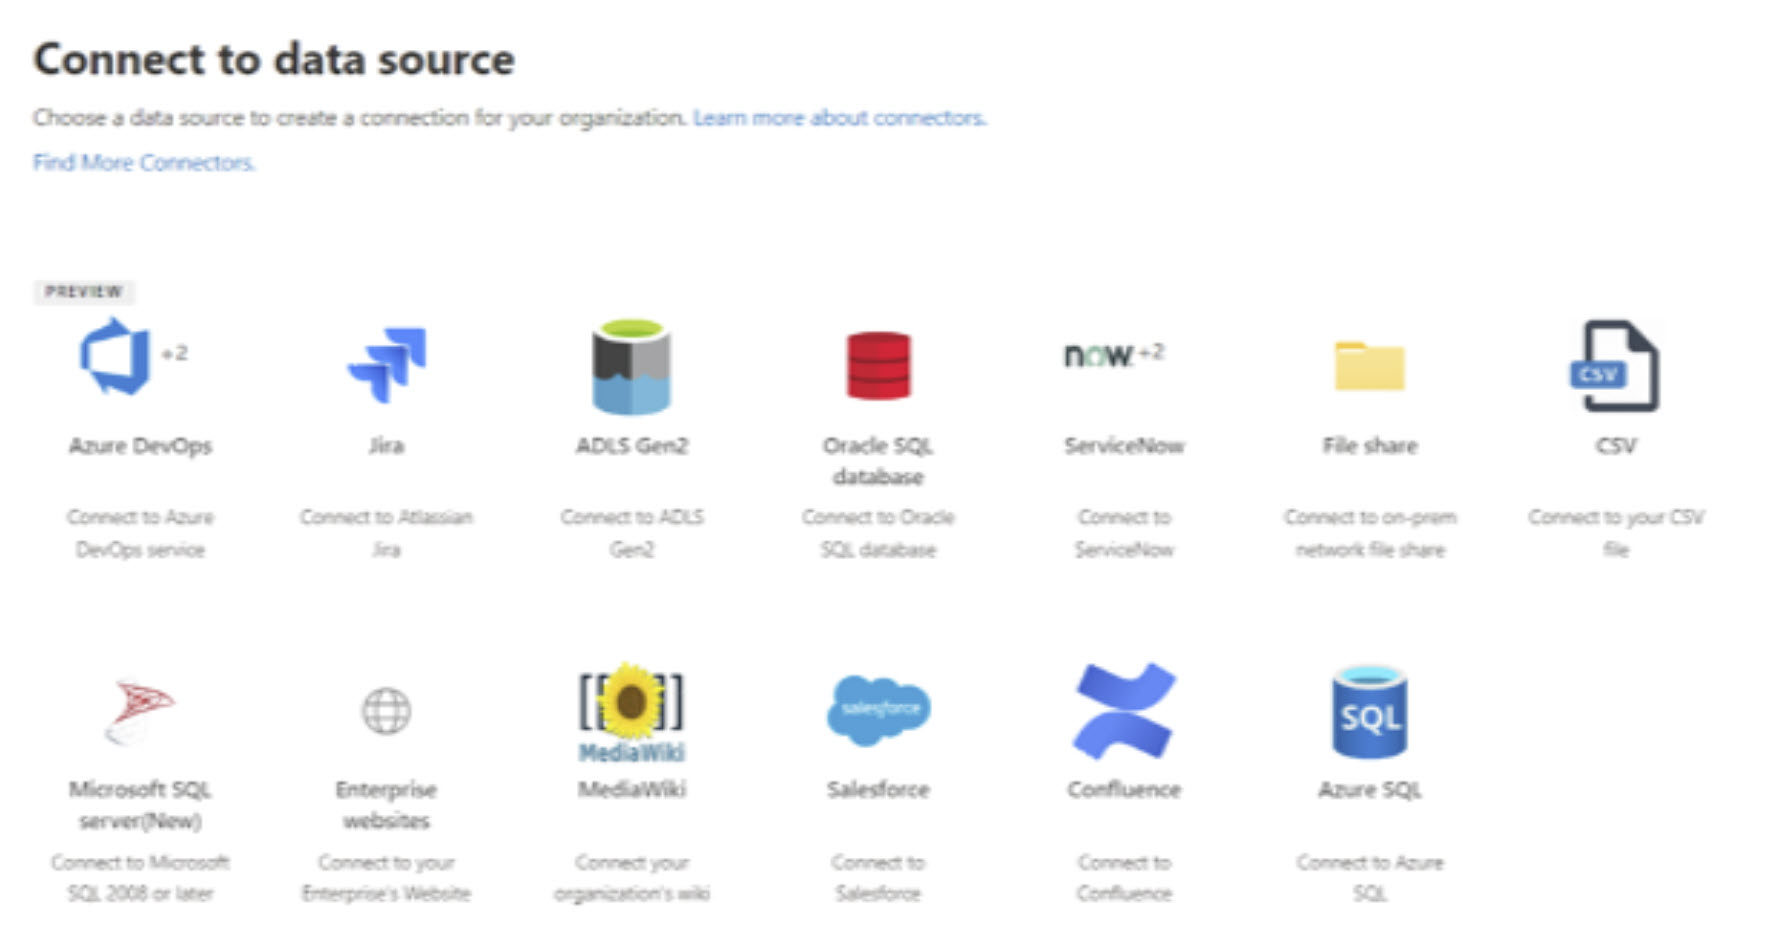1772x935 pixels.
Task: Click the 'Azure SQL' connector name
Action: (x=1370, y=790)
